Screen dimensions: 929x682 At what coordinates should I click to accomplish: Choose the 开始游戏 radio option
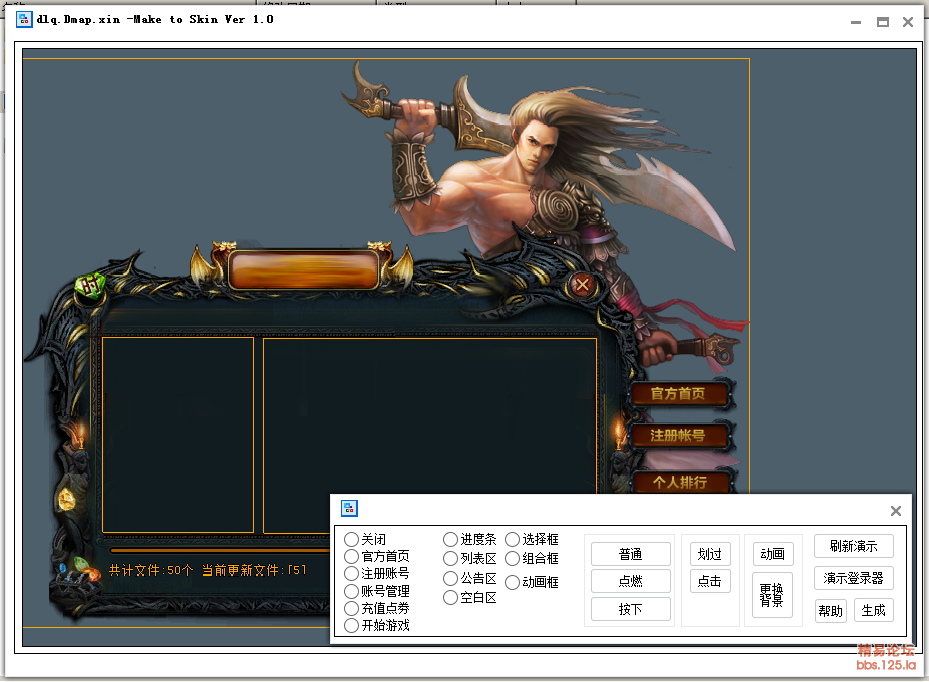point(352,625)
